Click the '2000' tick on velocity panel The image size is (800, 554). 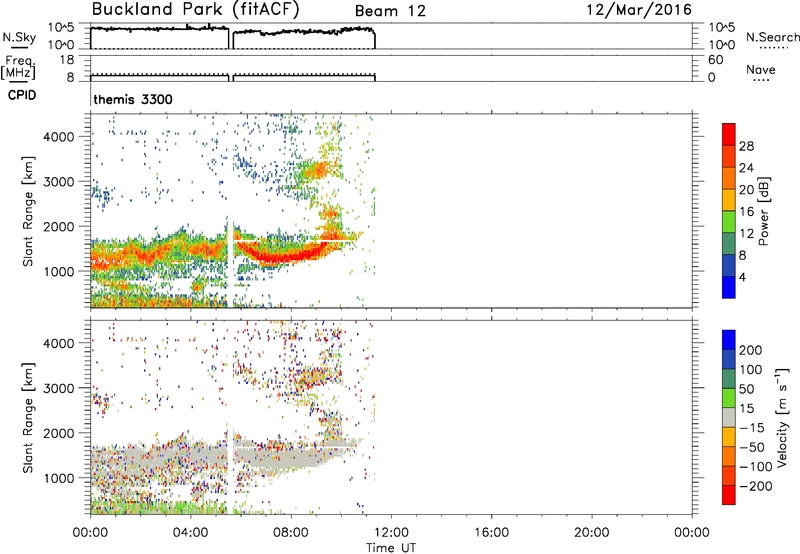[58, 433]
